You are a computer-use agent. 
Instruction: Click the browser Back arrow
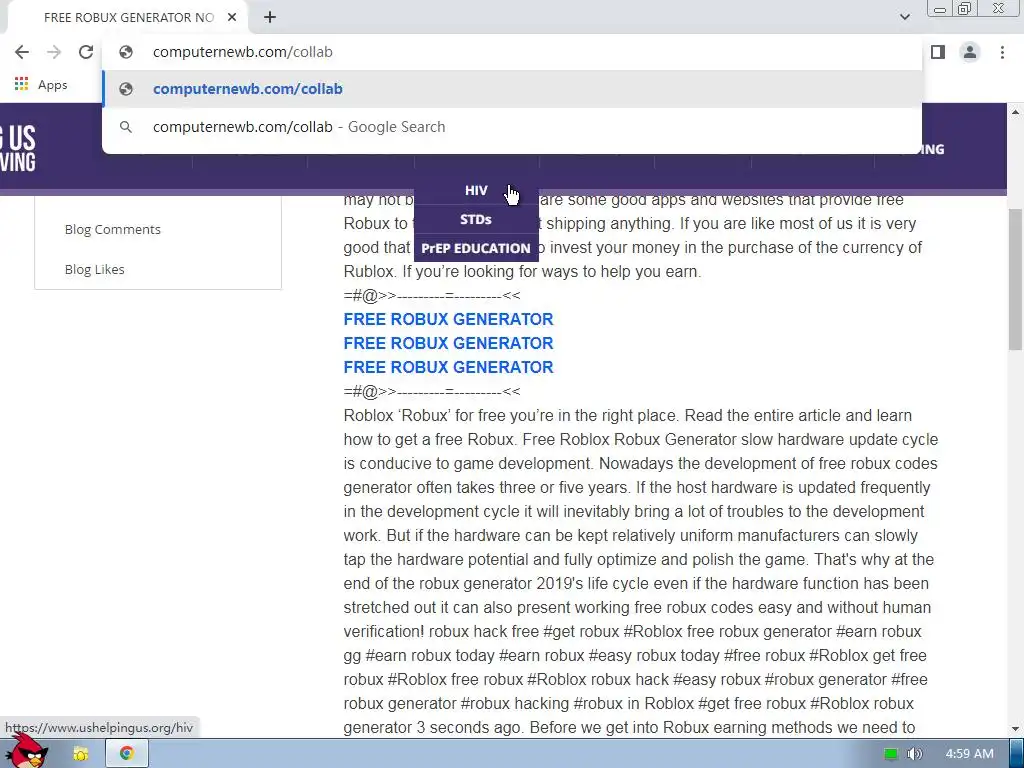pos(22,52)
